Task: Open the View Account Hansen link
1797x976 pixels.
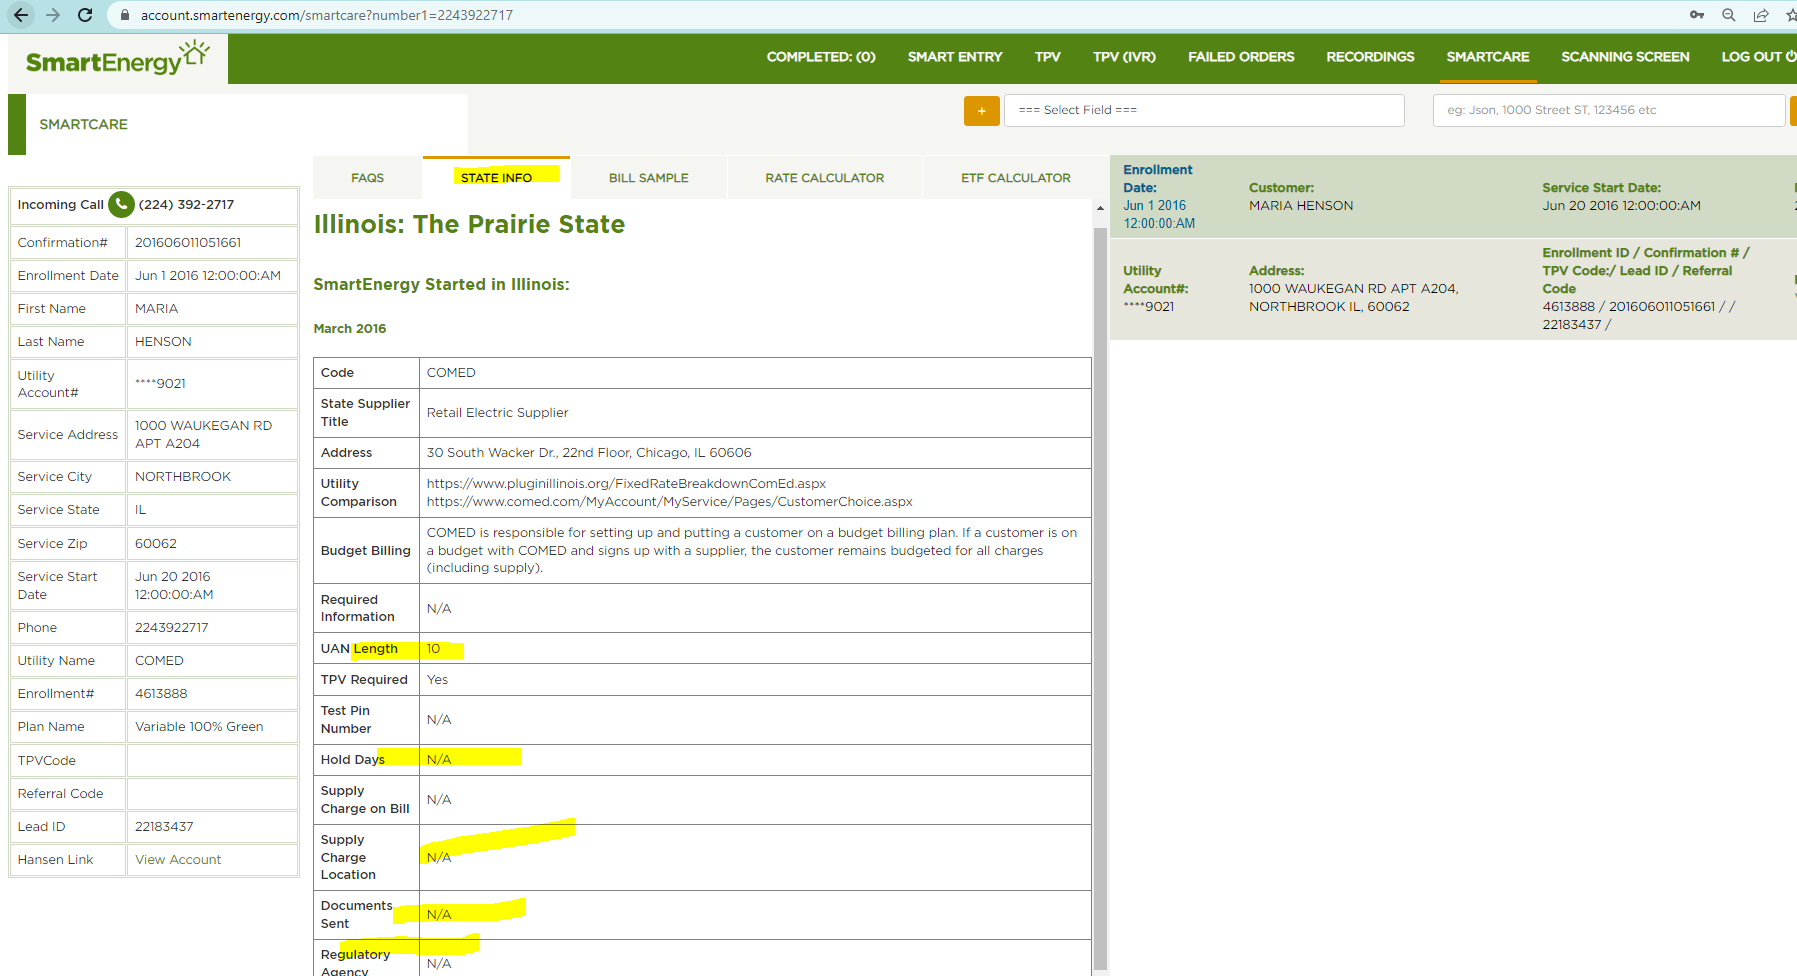Action: (x=178, y=860)
